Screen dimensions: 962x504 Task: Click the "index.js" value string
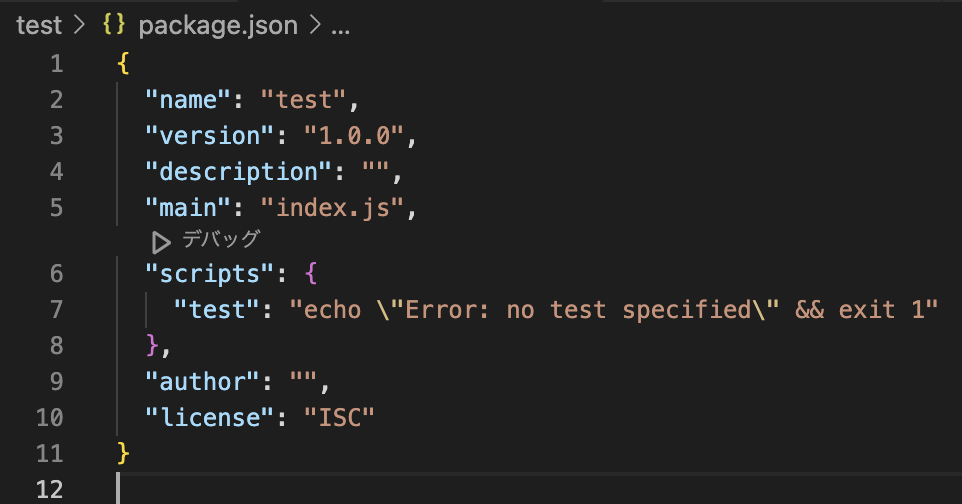332,208
